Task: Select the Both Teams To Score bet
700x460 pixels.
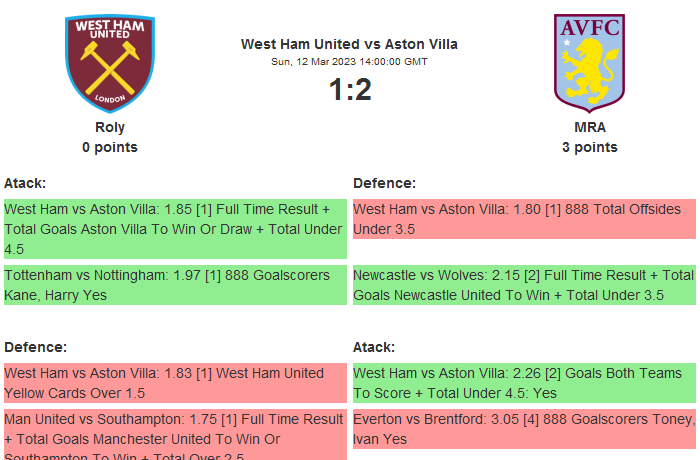Action: pyautogui.click(x=523, y=383)
